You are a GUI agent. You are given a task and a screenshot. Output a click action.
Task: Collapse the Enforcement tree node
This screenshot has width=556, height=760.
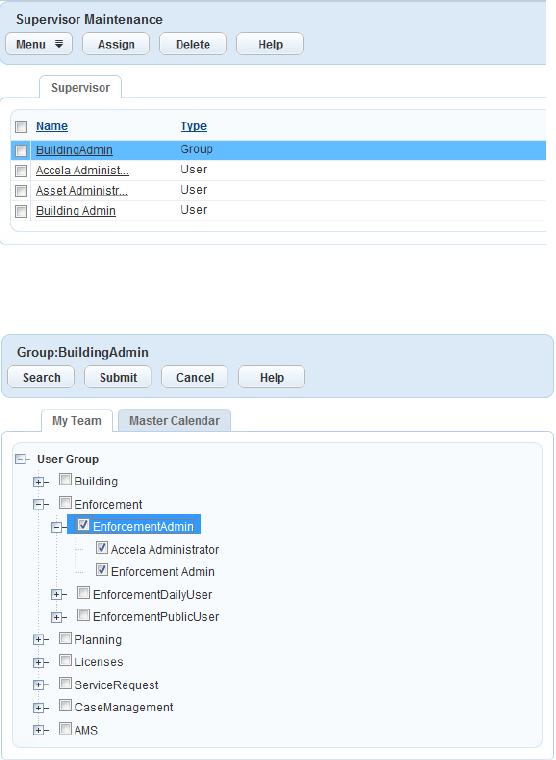point(38,505)
